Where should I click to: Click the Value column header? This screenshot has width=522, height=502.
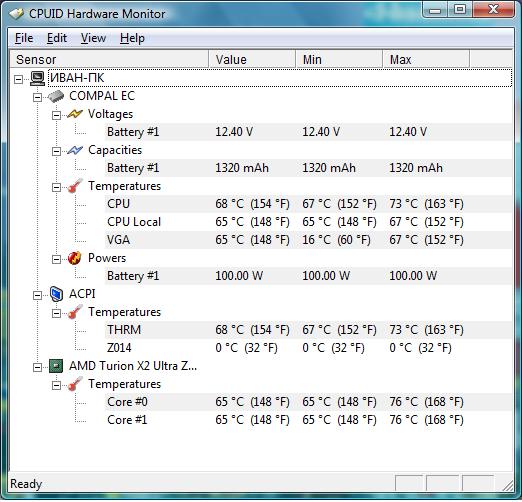[252, 59]
